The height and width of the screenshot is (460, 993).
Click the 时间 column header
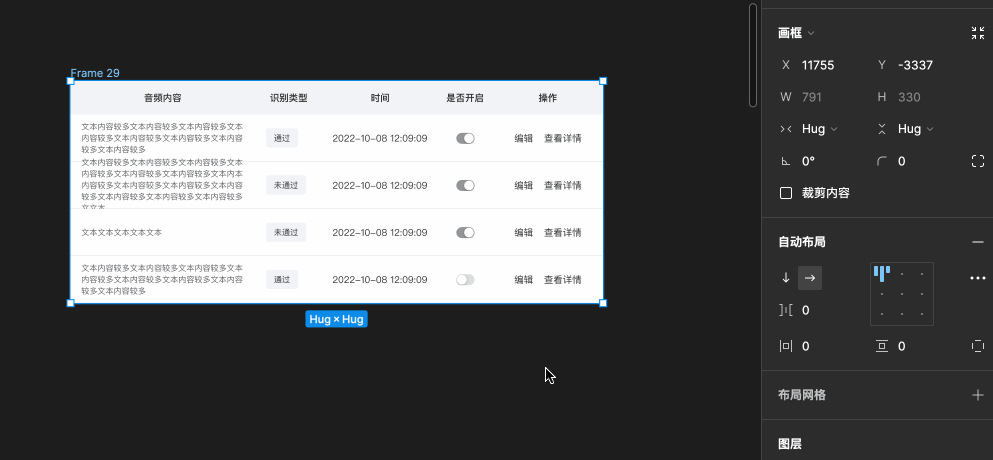[x=380, y=98]
